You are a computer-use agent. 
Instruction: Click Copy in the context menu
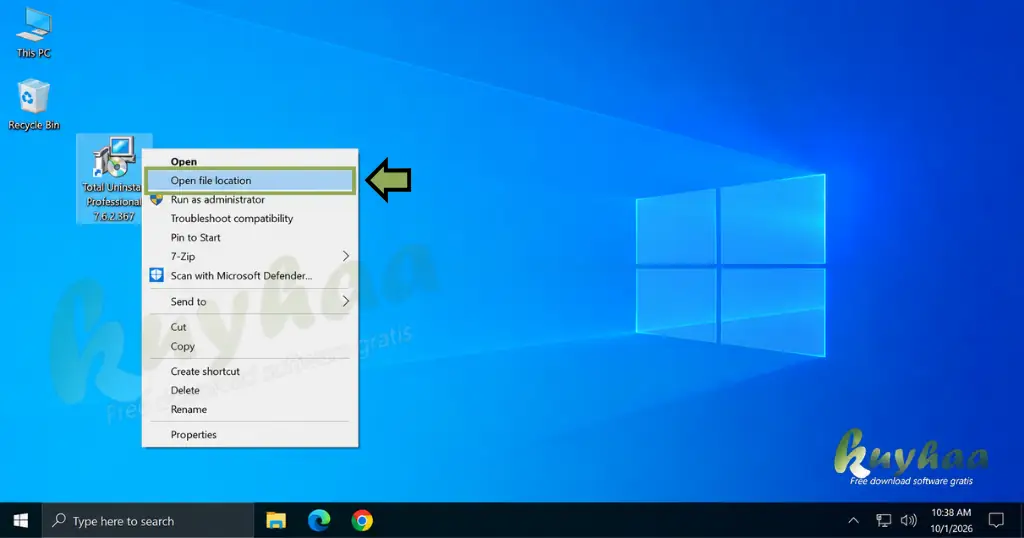pyautogui.click(x=250, y=346)
